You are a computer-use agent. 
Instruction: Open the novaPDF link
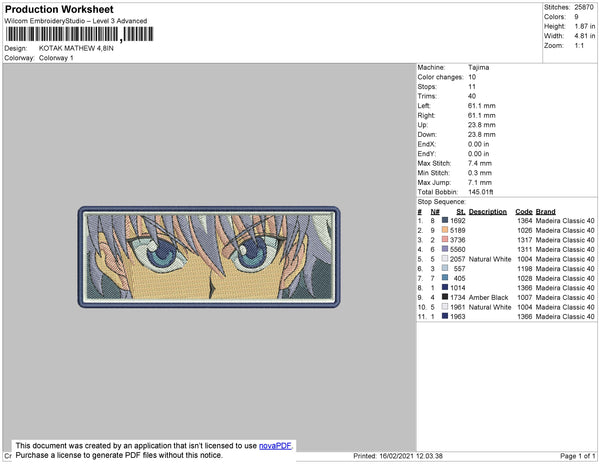(x=275, y=446)
